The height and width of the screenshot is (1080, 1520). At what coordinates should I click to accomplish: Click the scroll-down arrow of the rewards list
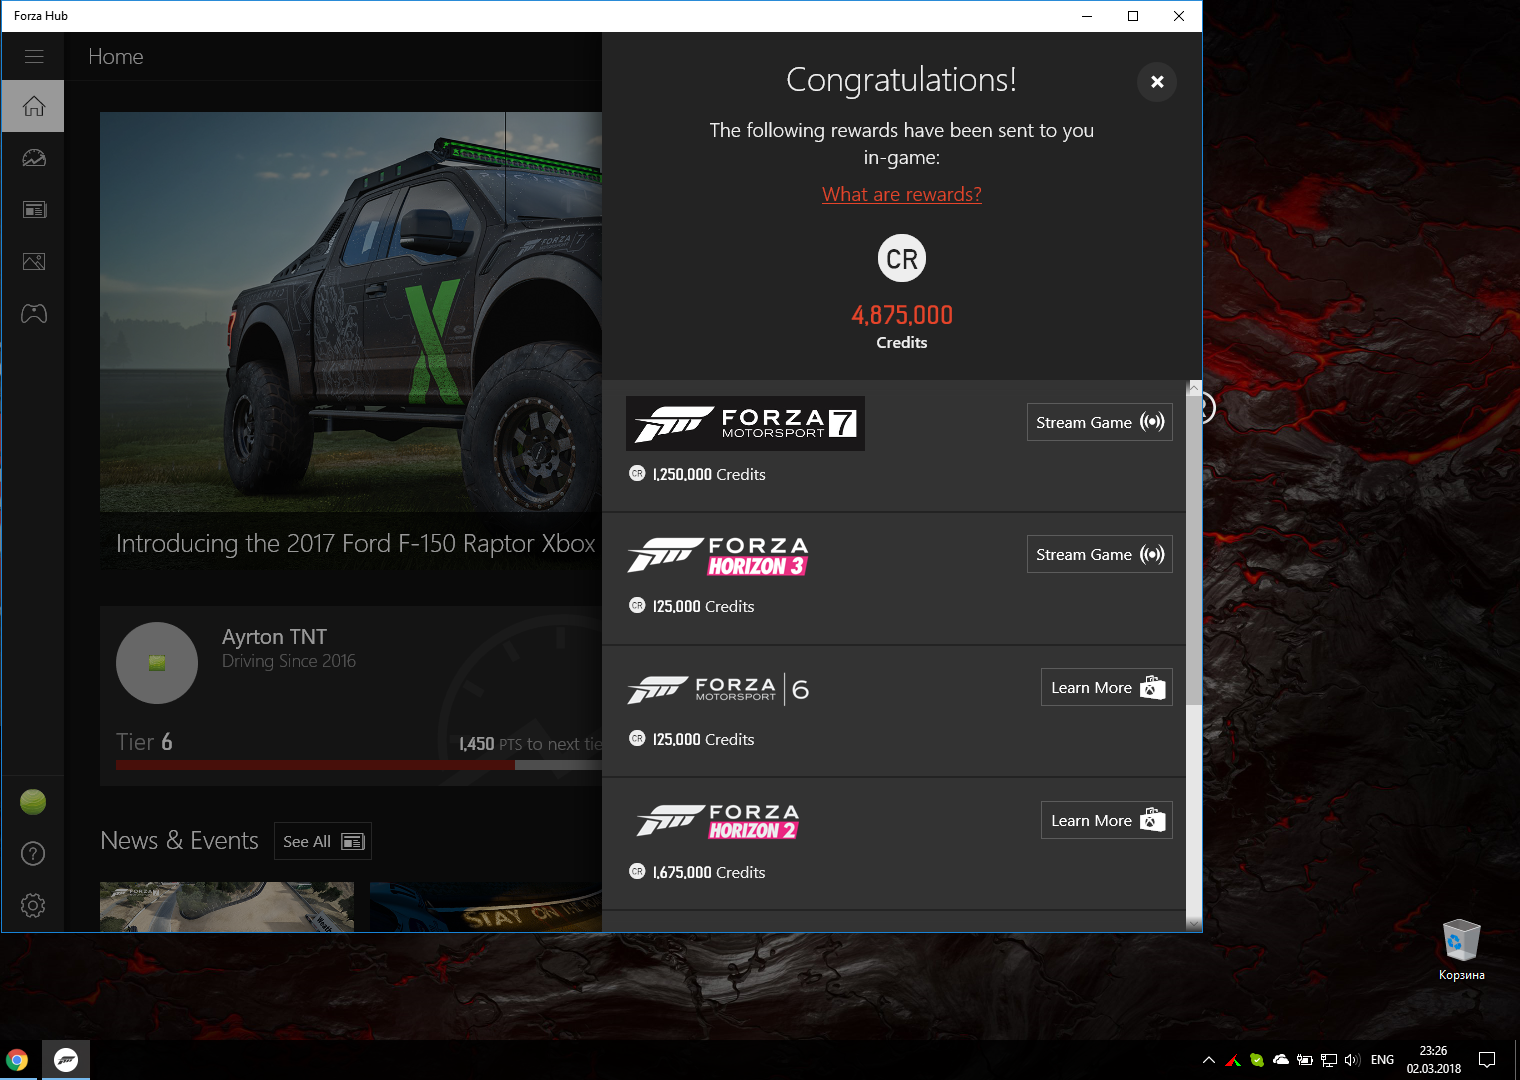1194,923
